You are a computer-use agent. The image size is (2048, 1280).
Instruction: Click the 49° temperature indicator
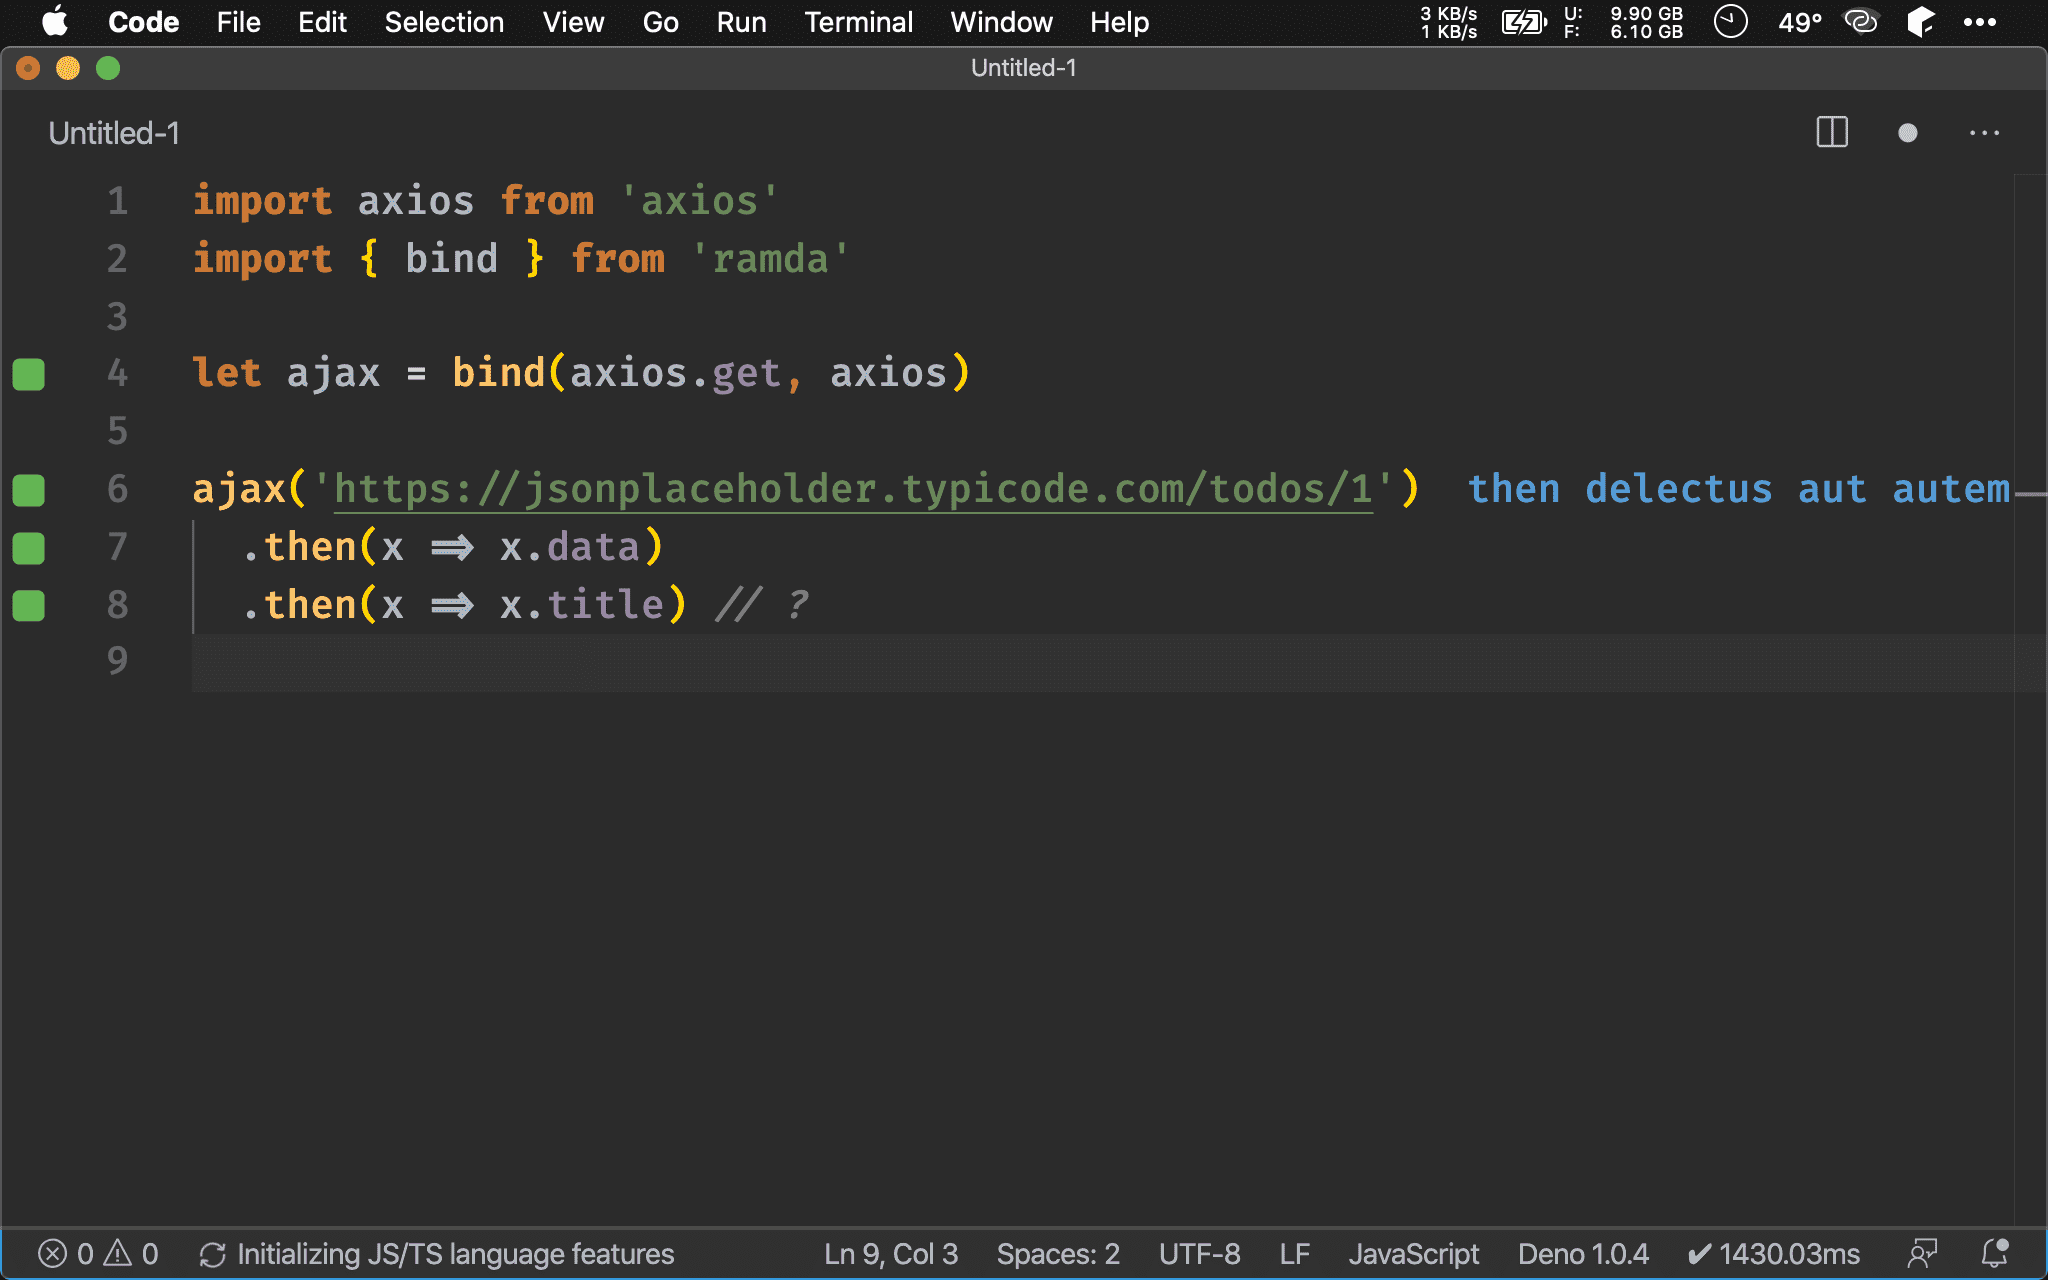tap(1800, 22)
